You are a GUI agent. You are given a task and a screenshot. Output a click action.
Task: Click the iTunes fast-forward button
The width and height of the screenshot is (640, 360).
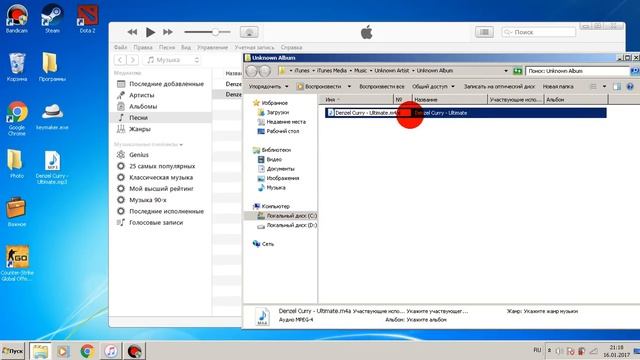pyautogui.click(x=168, y=32)
